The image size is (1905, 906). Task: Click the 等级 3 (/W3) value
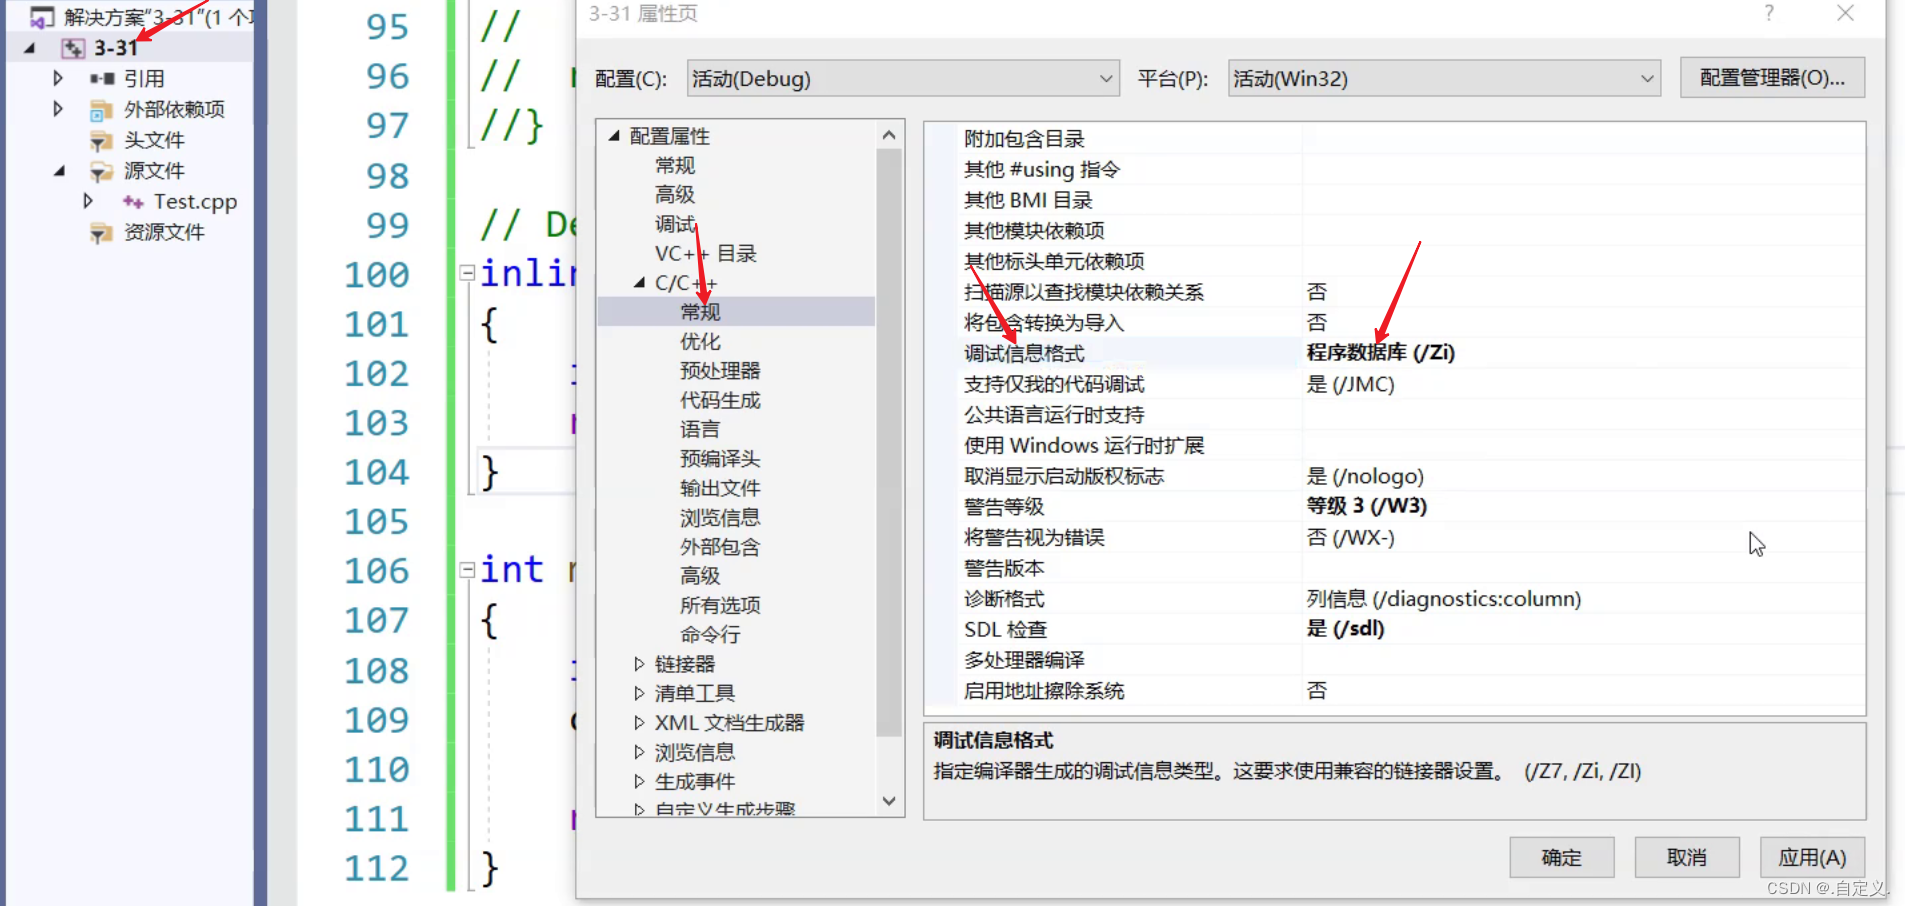1366,506
